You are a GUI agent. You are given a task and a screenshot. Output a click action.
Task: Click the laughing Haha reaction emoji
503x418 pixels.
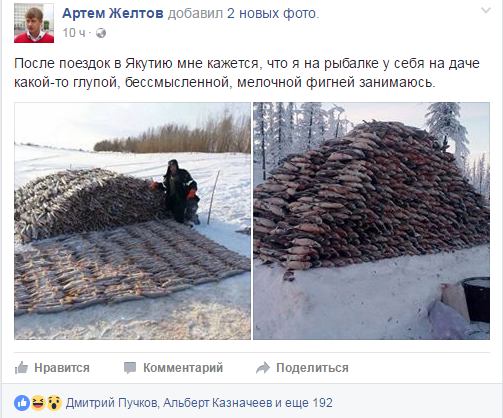[x=38, y=403]
